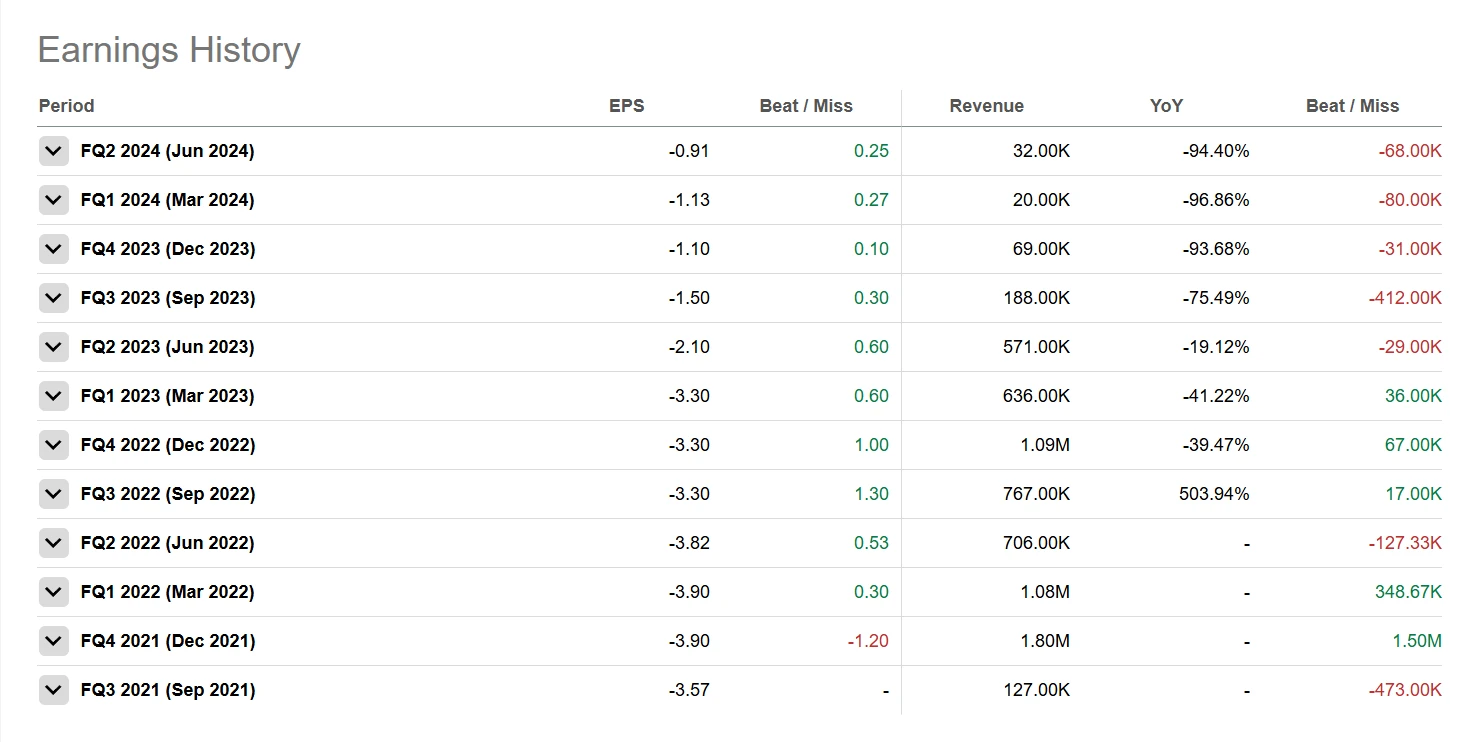Open FQ4 2021 (Dec 2021) row details
The height and width of the screenshot is (742, 1472).
coord(54,642)
